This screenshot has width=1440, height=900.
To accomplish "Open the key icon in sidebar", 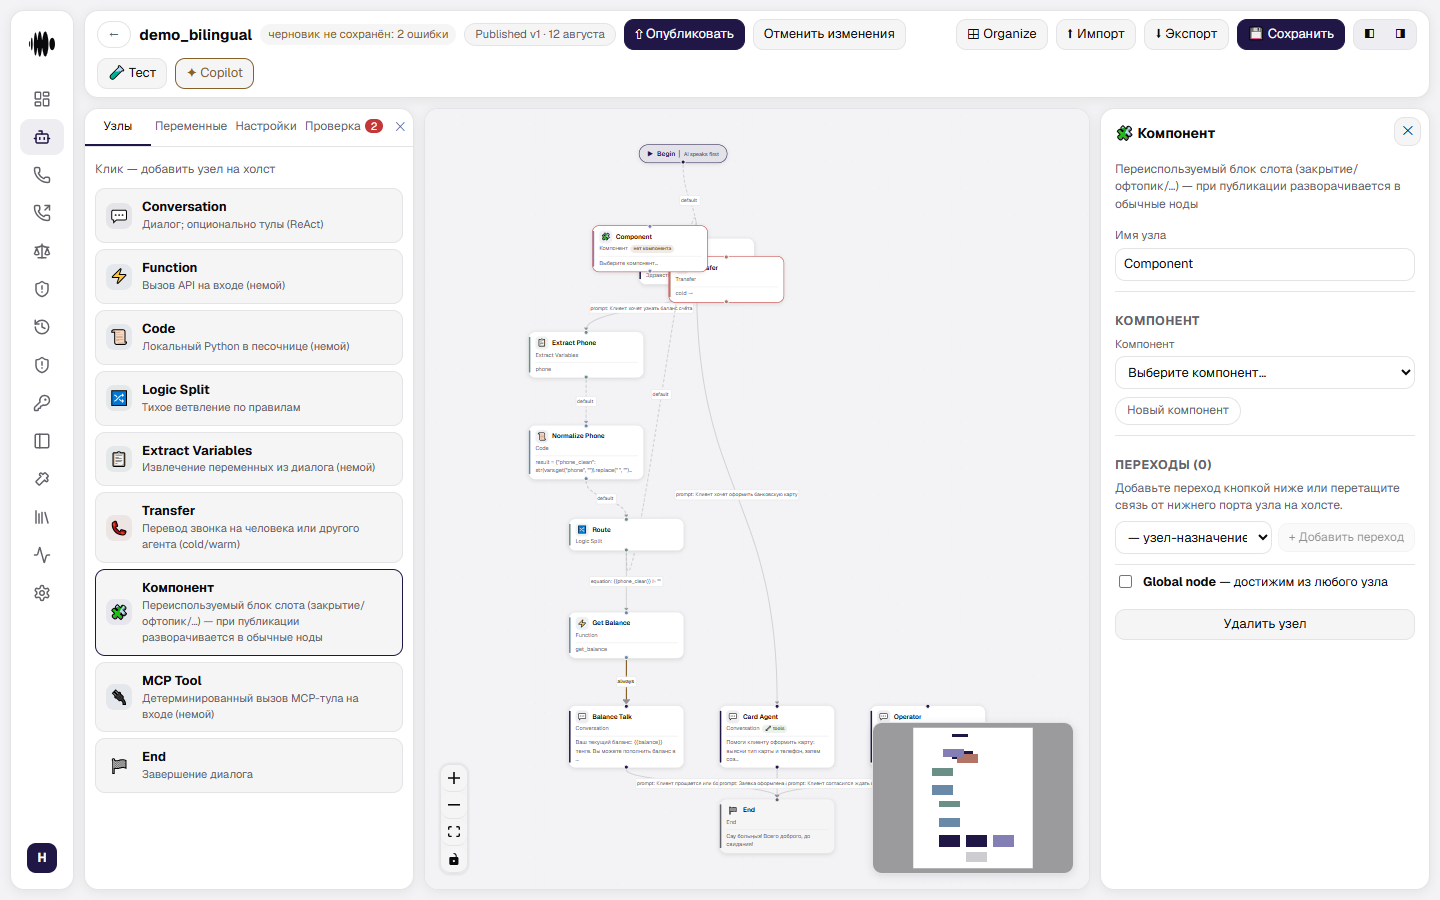I will [42, 403].
